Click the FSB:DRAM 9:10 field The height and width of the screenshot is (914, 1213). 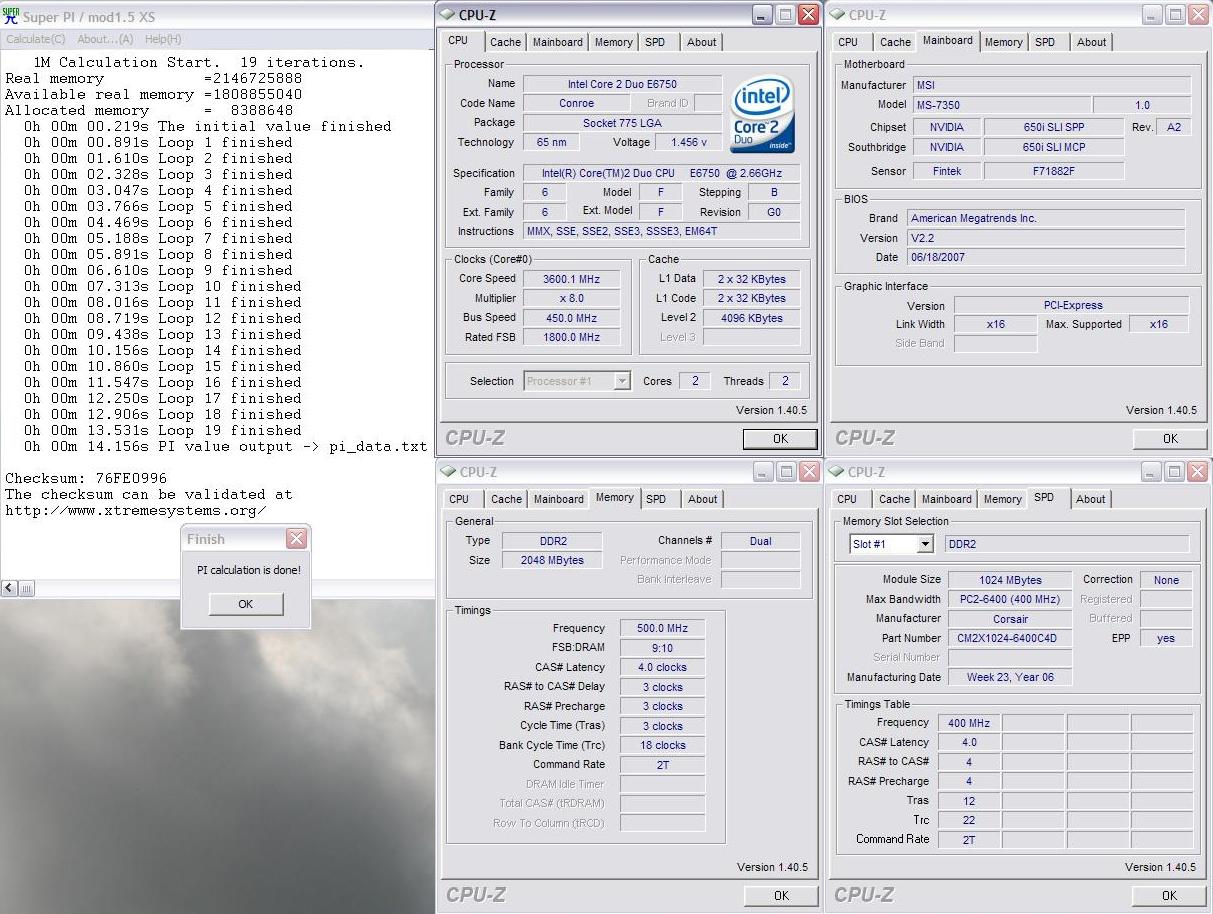662,647
